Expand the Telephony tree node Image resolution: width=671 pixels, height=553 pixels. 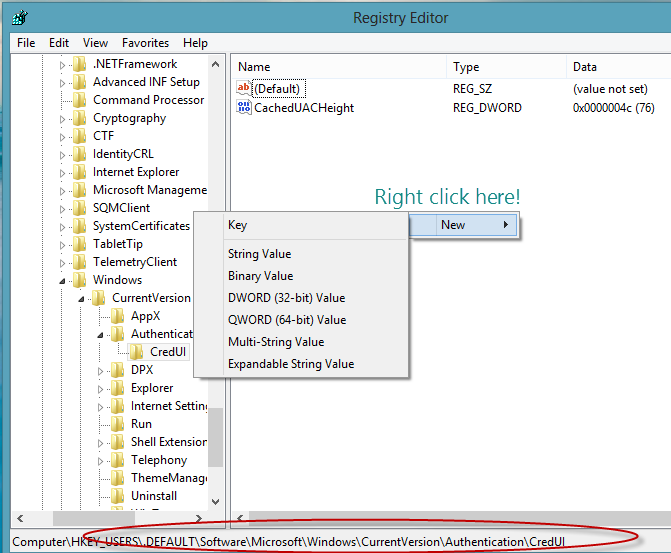tap(100, 461)
